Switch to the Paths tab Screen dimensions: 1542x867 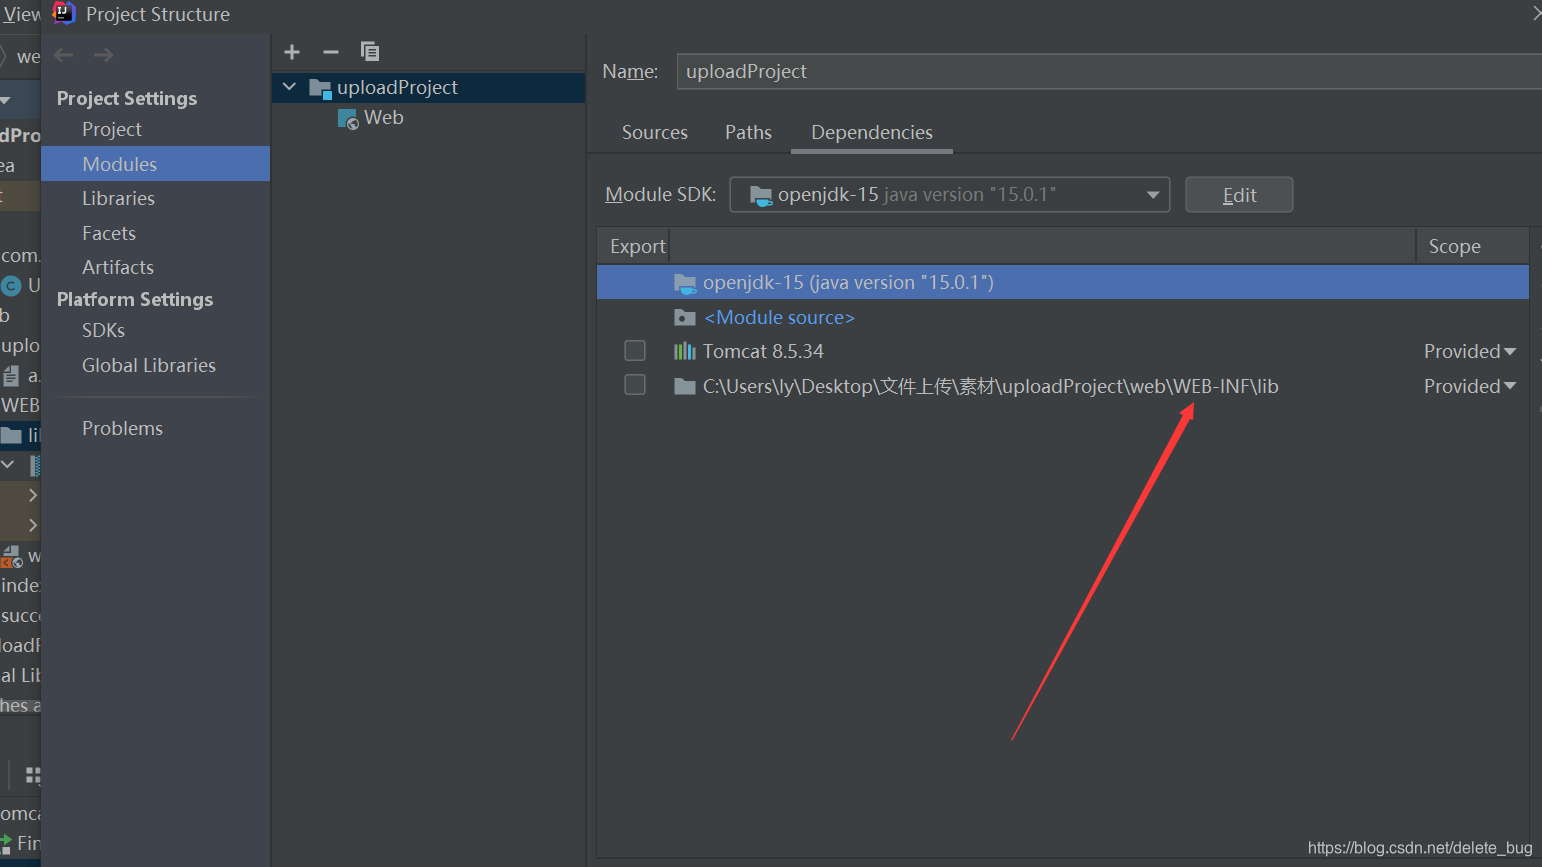(748, 132)
